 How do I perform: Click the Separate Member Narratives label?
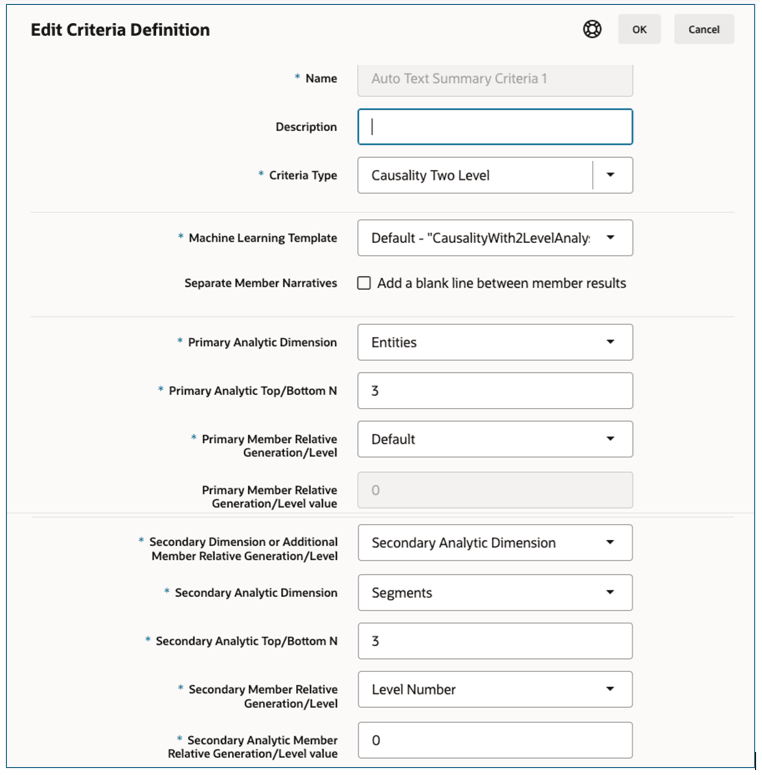(x=260, y=283)
